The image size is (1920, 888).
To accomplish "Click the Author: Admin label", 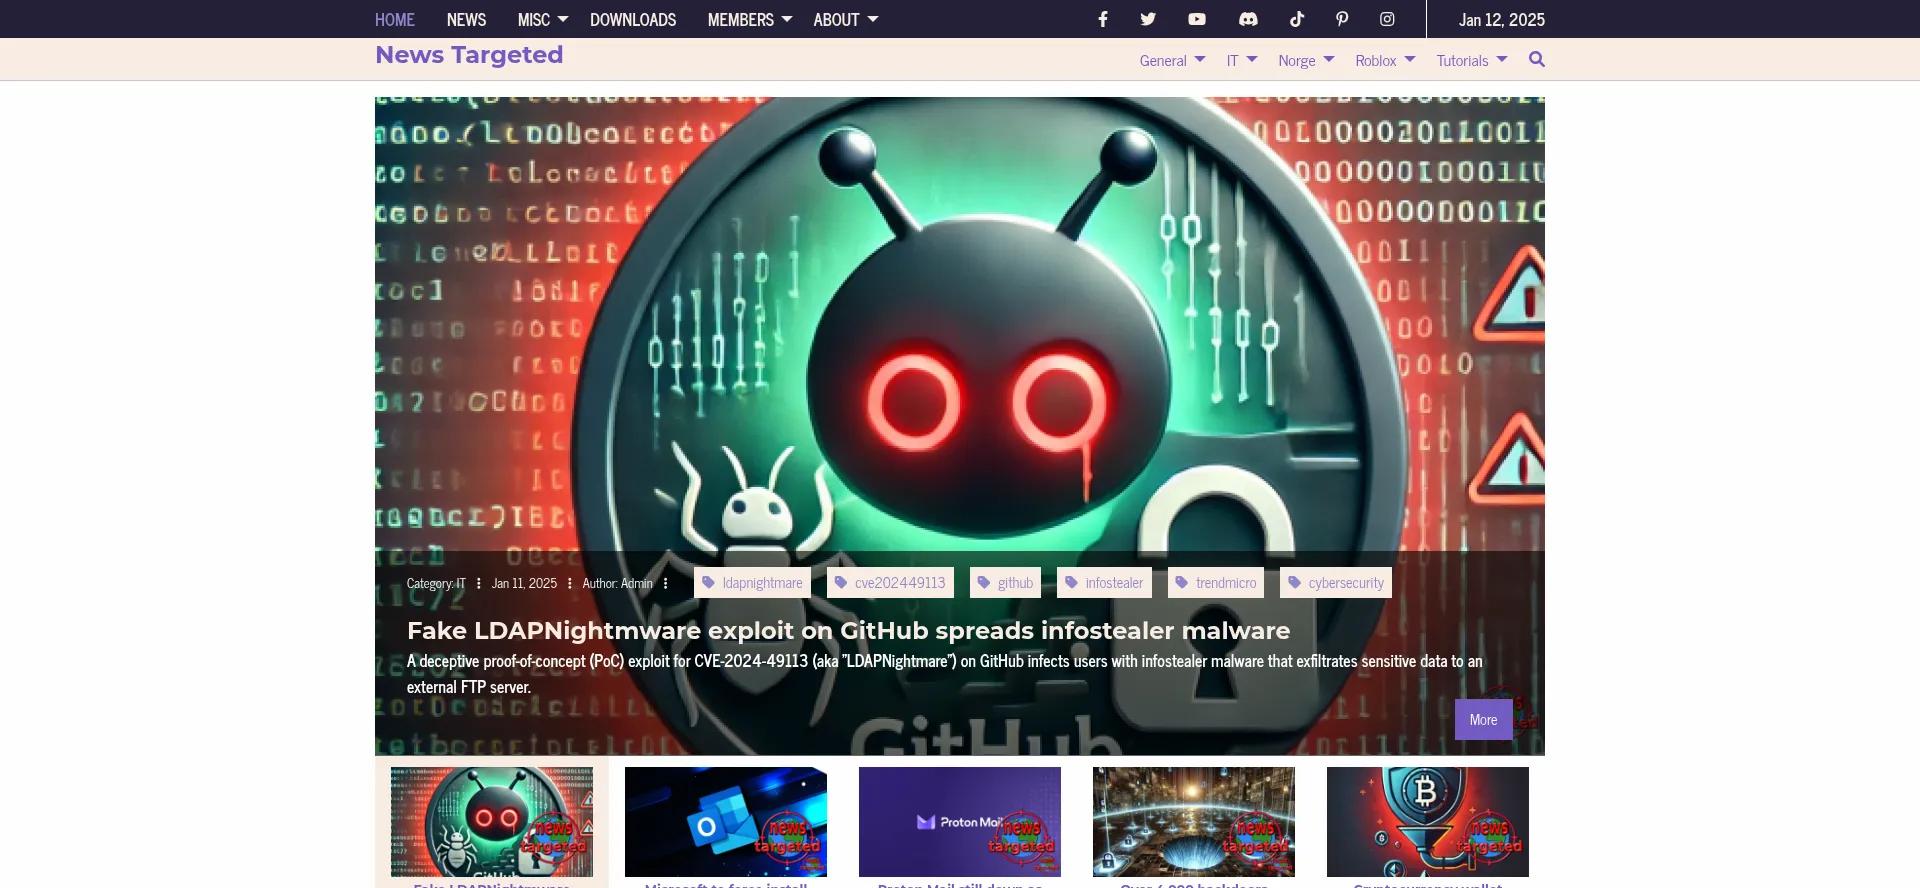I will point(617,584).
